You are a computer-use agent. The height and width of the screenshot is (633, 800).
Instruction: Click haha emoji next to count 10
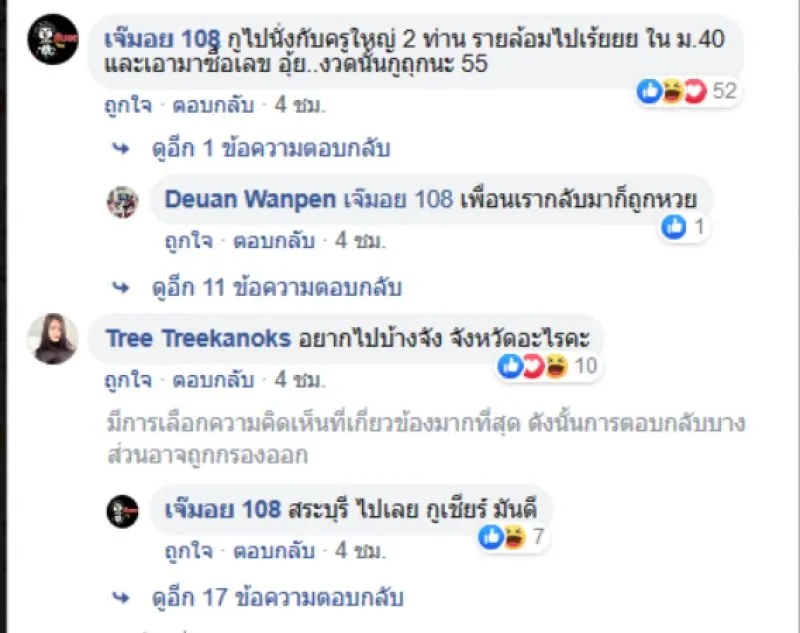pyautogui.click(x=556, y=366)
